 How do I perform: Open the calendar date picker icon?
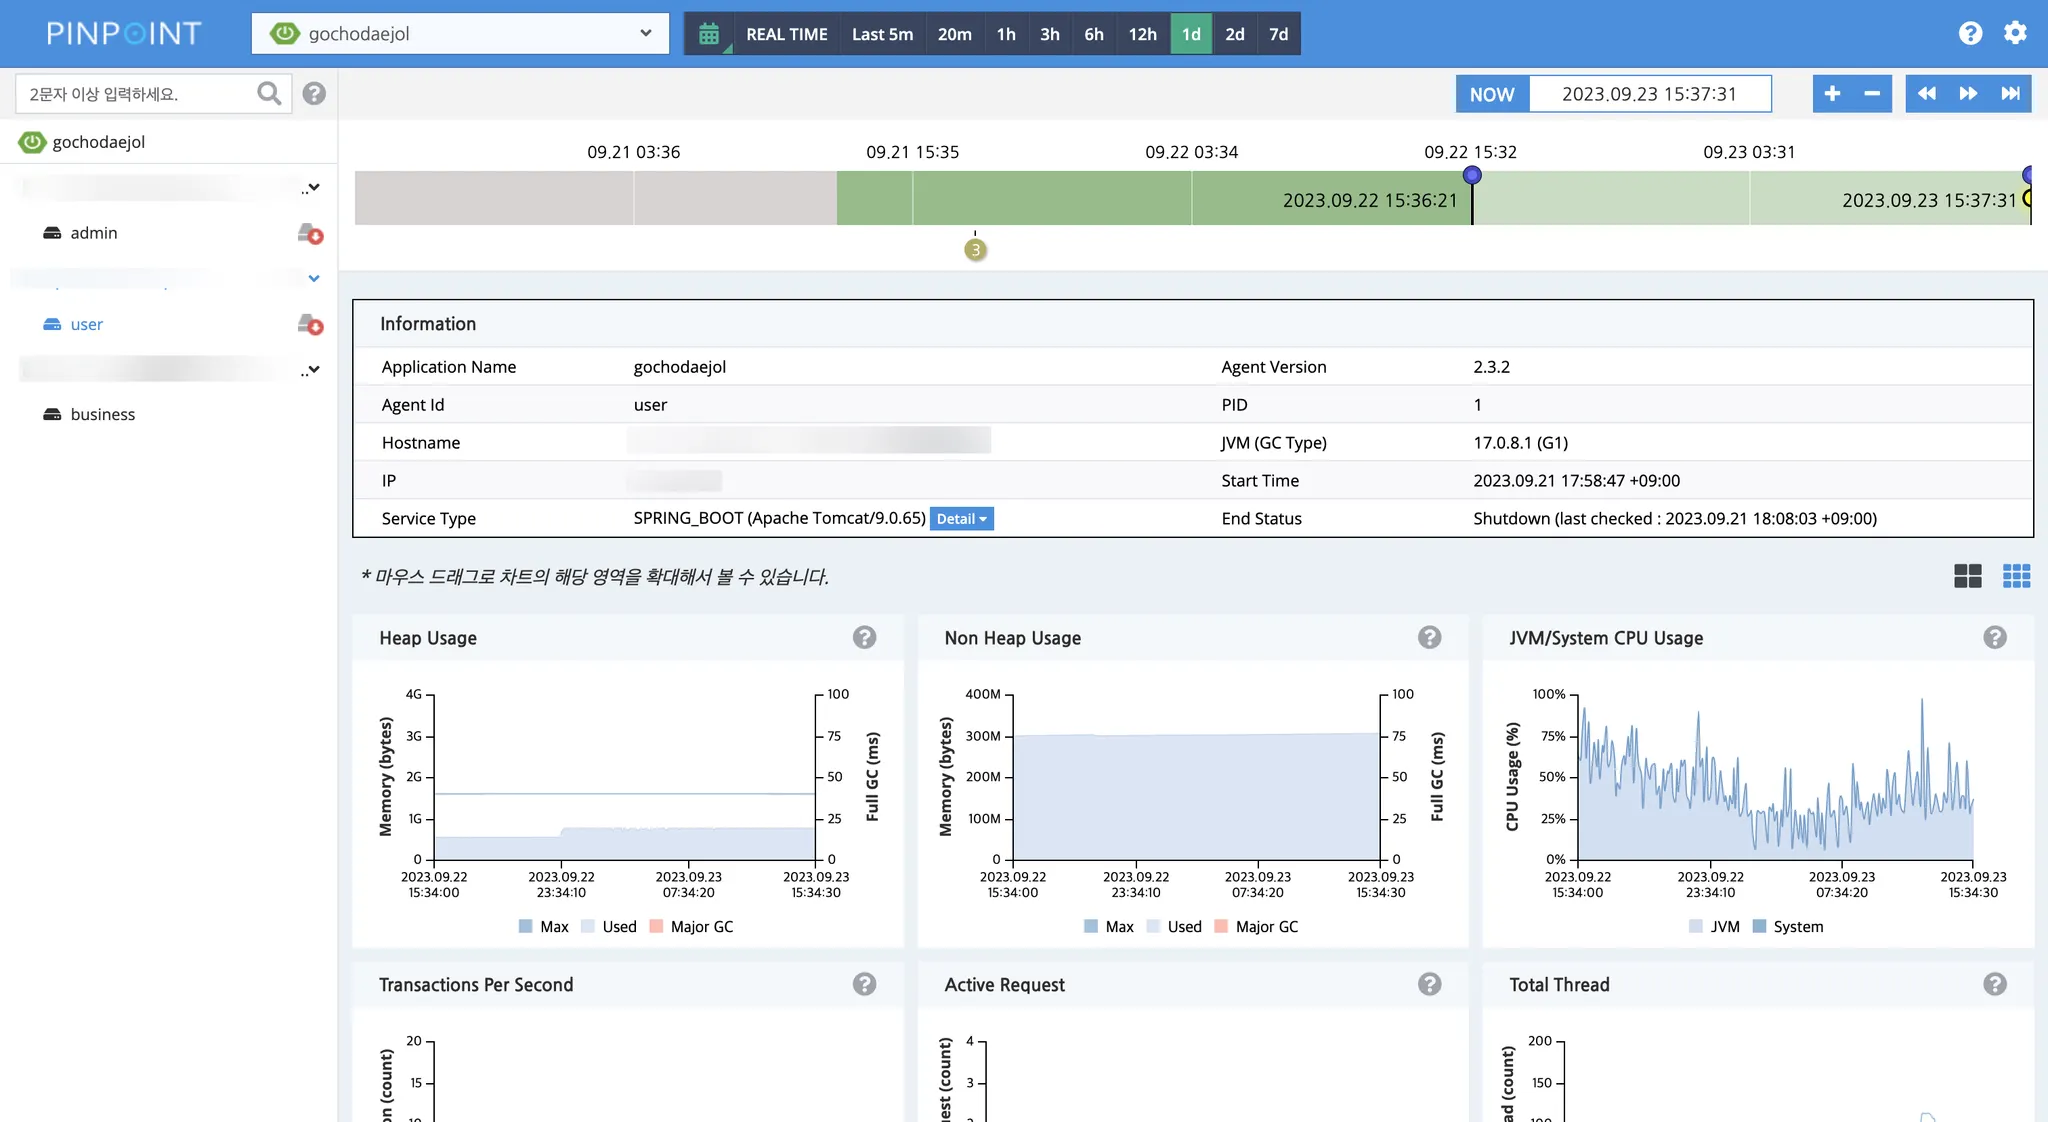pyautogui.click(x=709, y=34)
